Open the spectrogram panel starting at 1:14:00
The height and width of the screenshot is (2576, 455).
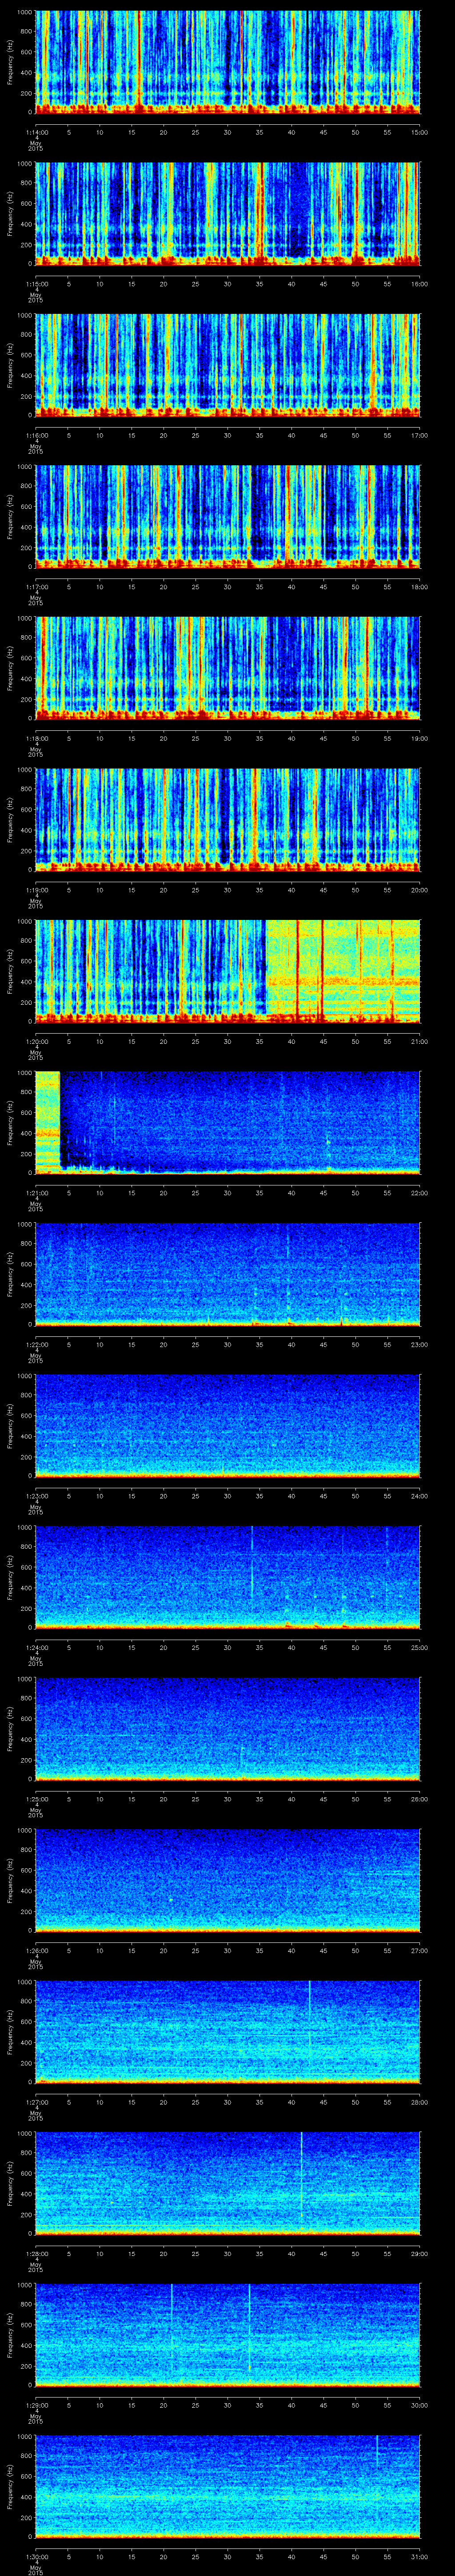click(228, 62)
